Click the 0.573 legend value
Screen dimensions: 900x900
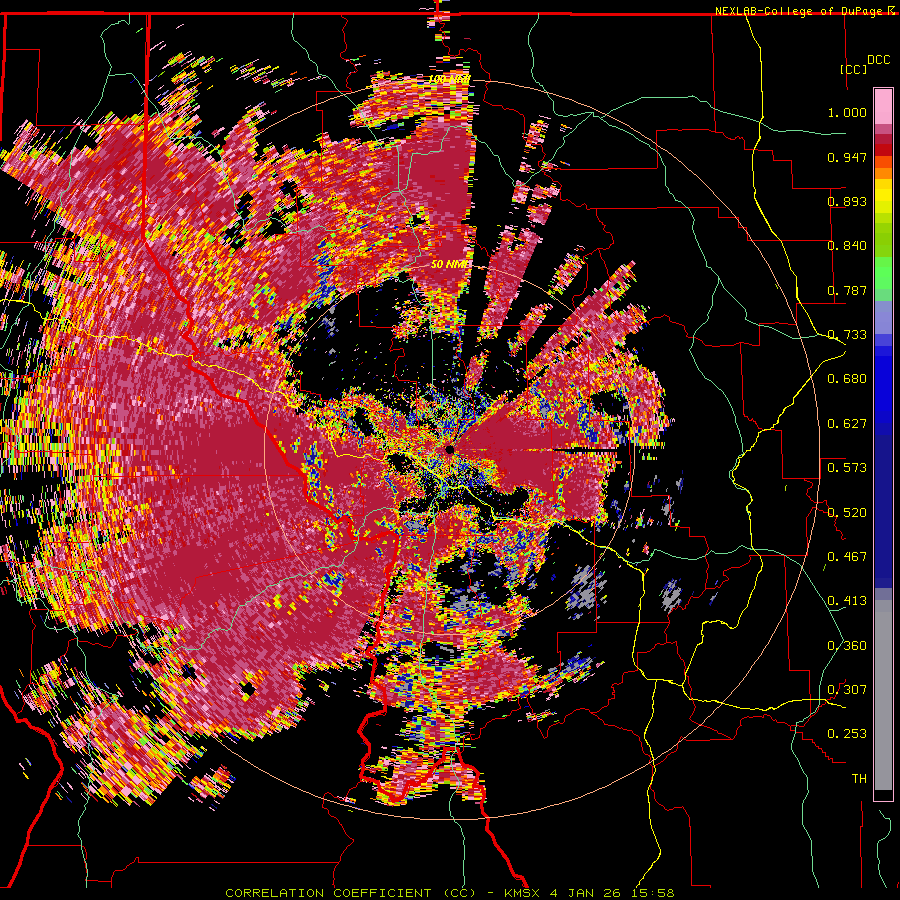(x=847, y=468)
